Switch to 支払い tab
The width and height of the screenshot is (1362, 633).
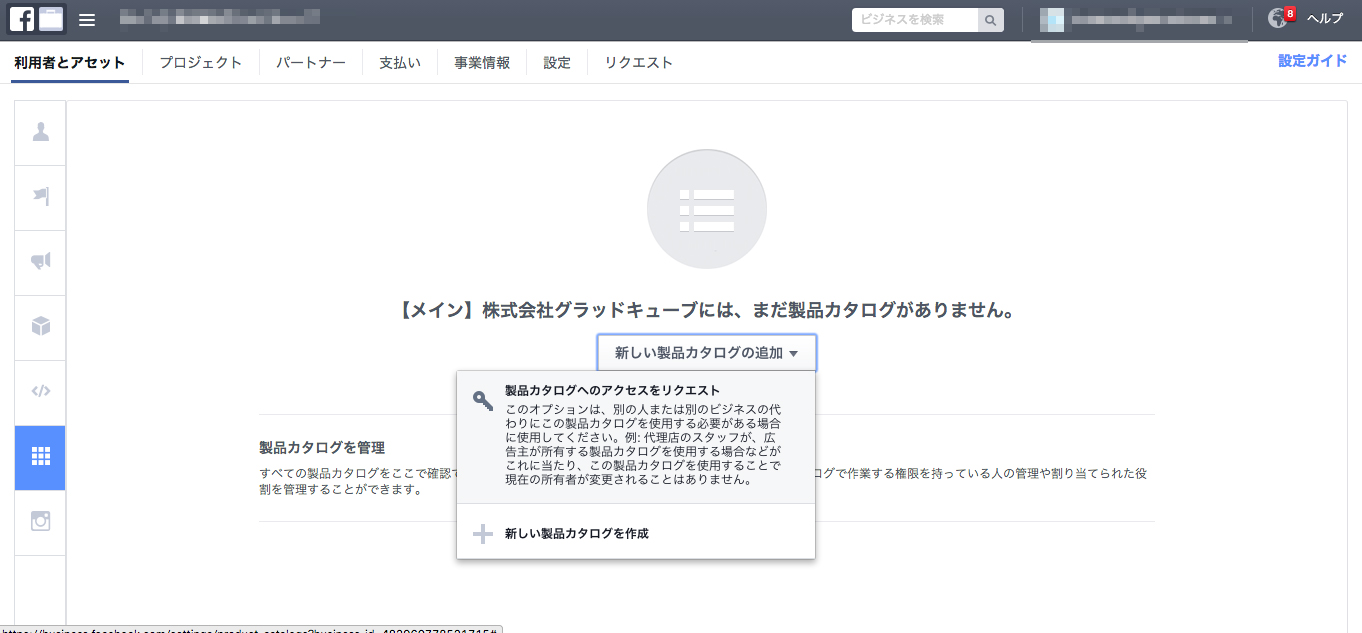tap(400, 63)
